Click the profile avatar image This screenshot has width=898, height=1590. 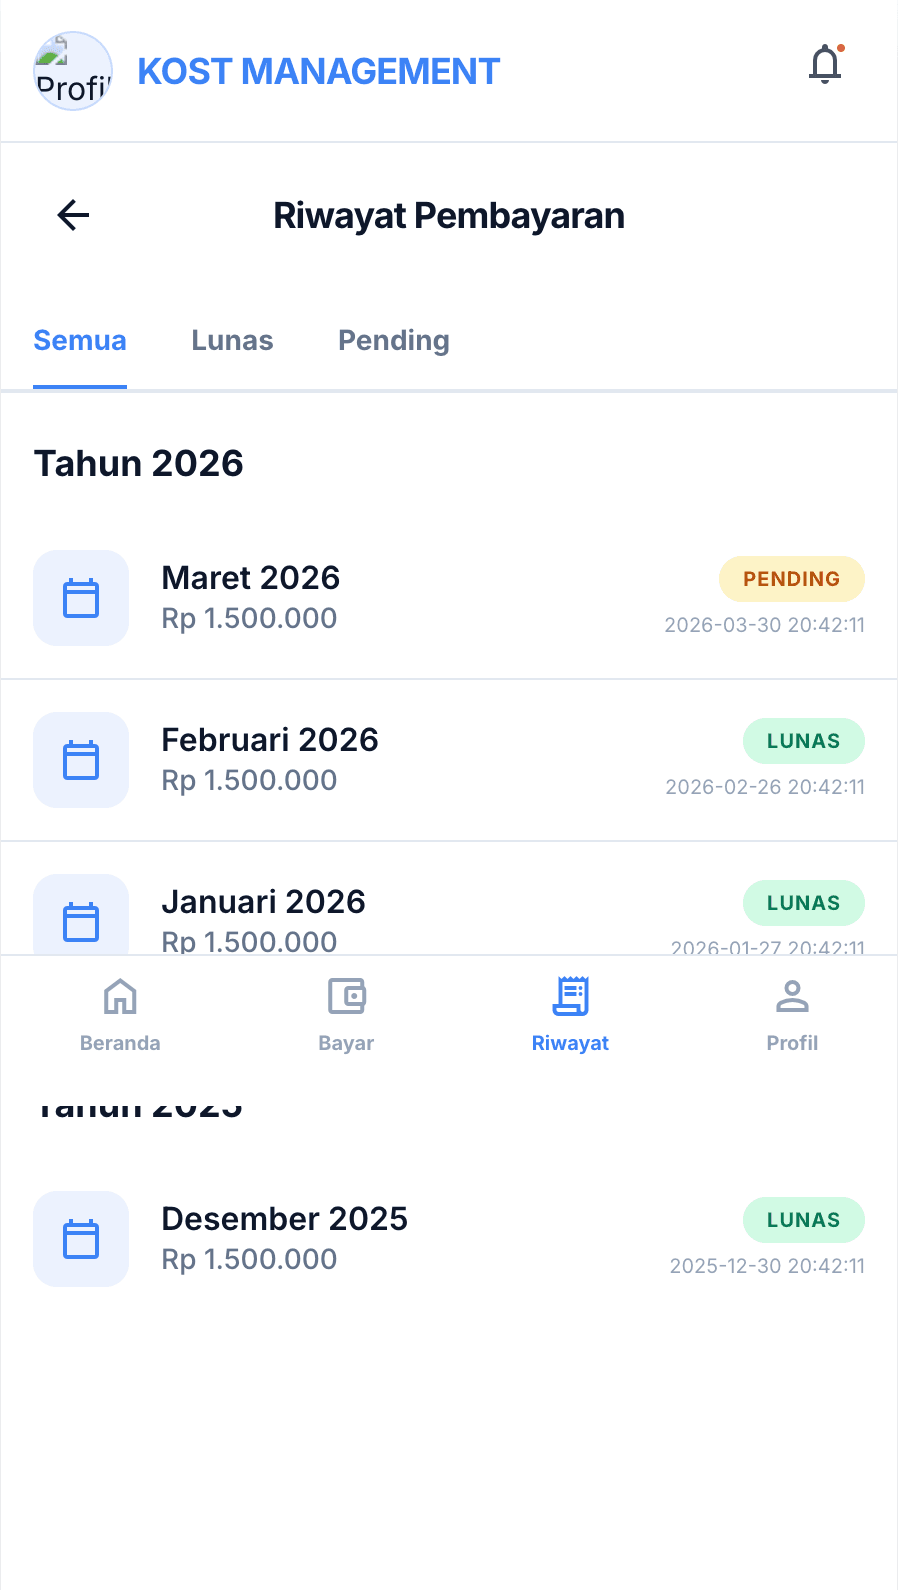73,71
